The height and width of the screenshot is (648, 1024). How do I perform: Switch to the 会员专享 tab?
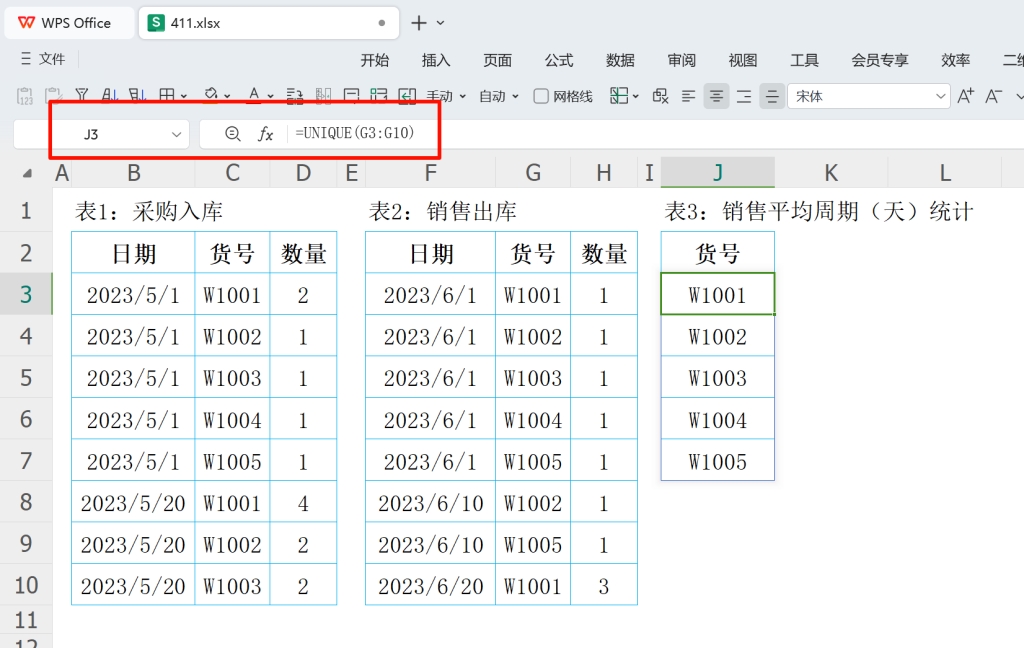coord(880,60)
